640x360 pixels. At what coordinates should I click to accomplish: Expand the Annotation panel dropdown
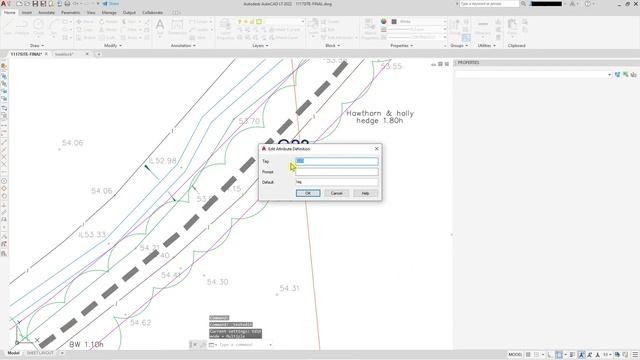coord(183,46)
